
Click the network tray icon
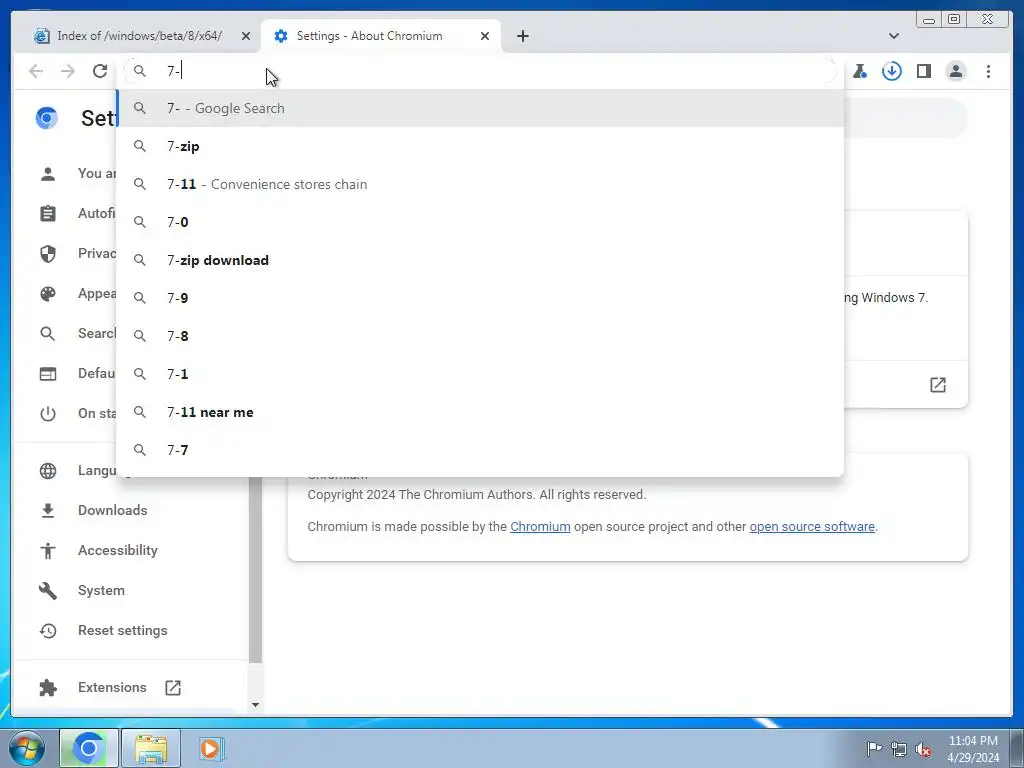click(x=899, y=749)
